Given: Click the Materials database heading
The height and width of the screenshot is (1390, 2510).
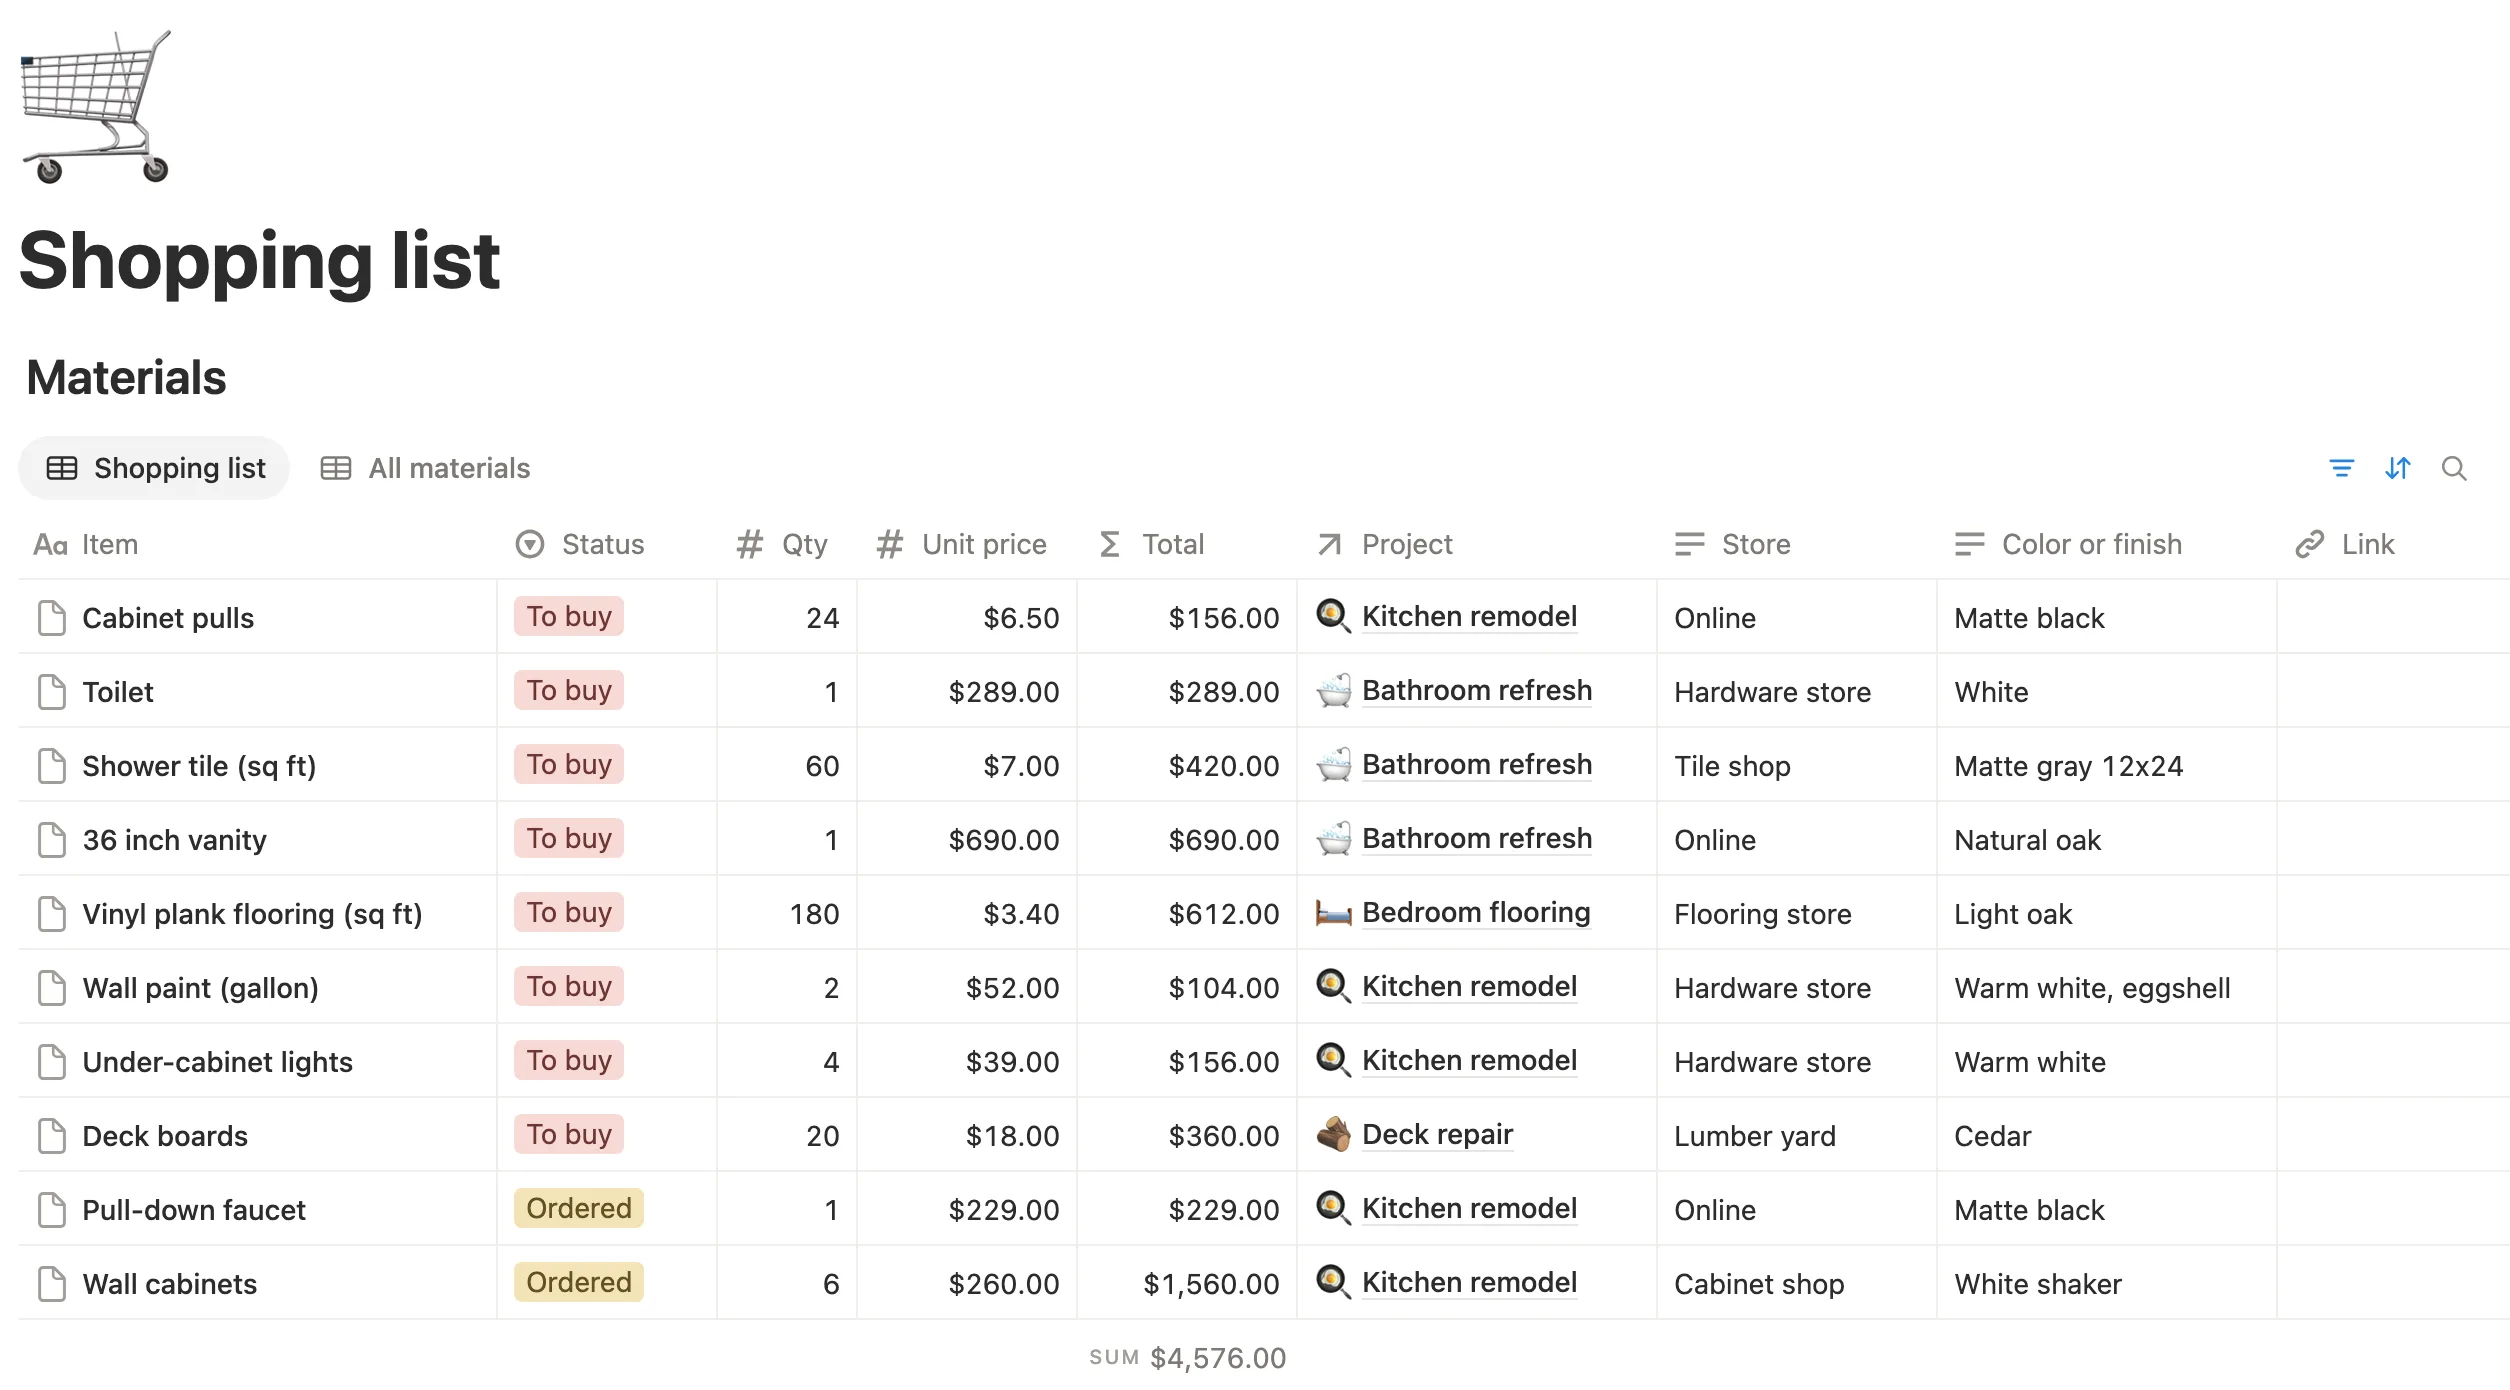Looking at the screenshot, I should [x=127, y=378].
